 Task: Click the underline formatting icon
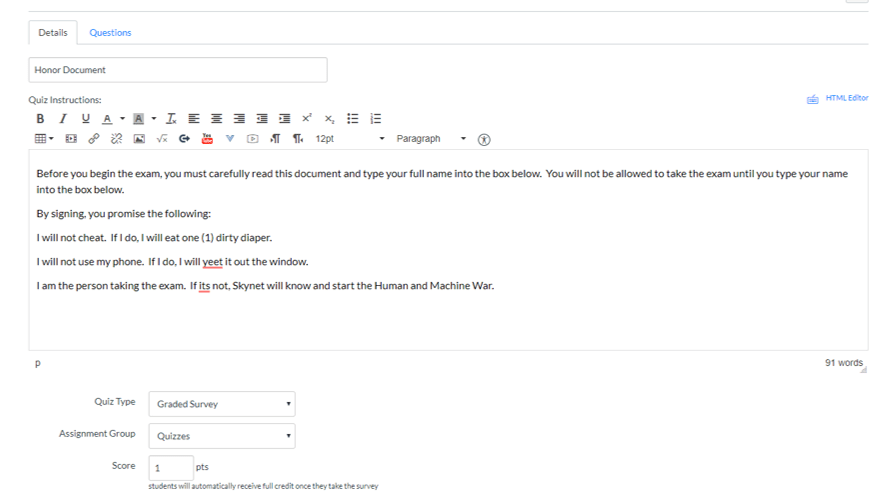(84, 119)
